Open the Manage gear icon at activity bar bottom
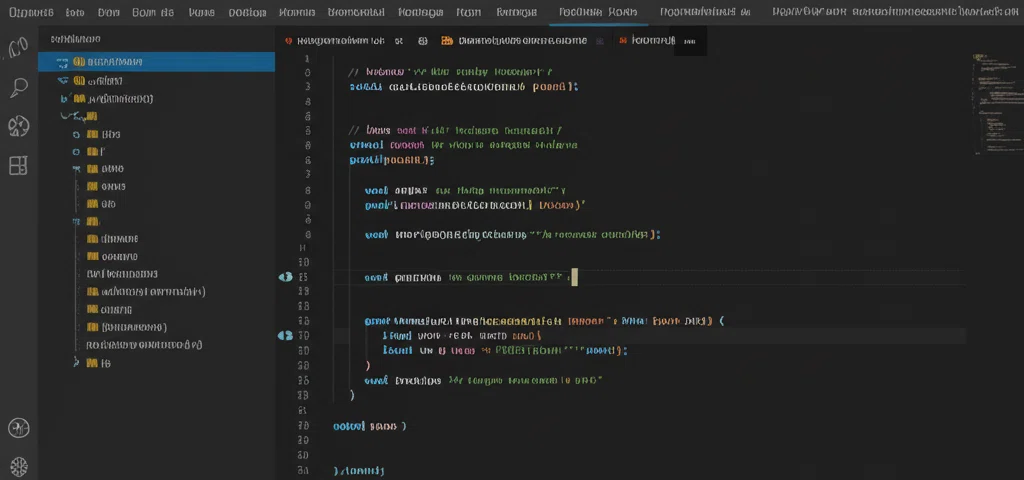Screen dimensions: 1024x480 (18, 466)
